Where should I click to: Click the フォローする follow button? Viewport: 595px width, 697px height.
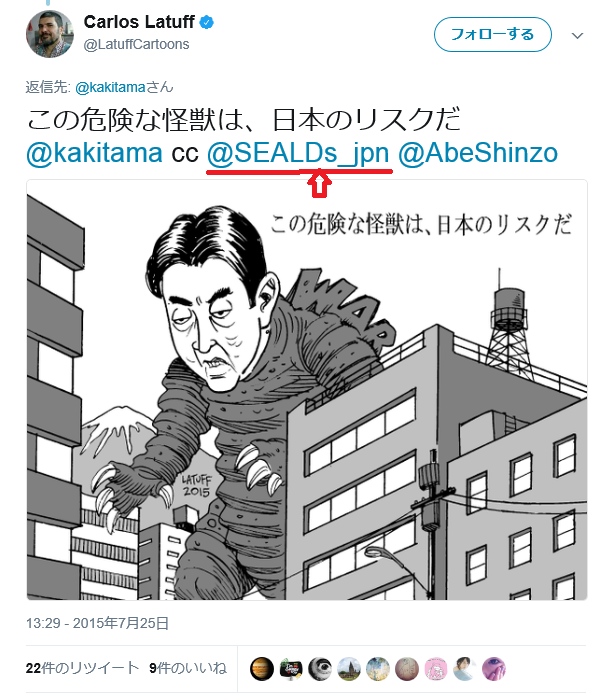(x=493, y=34)
